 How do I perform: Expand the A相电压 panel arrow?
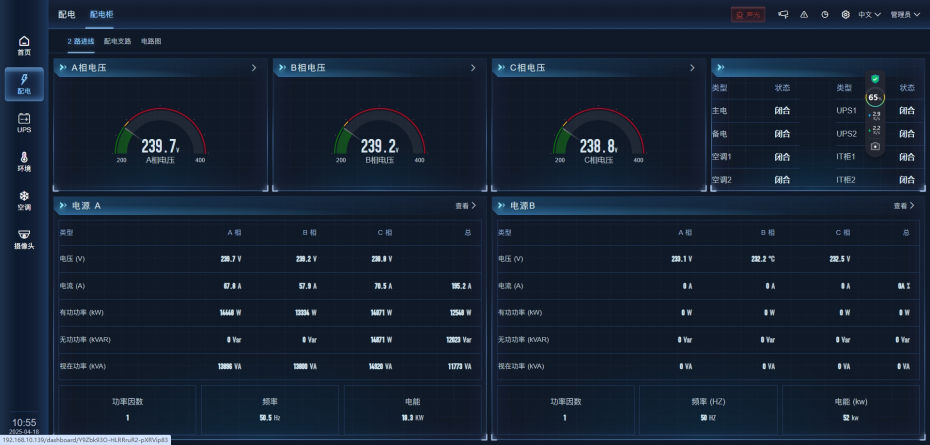254,68
